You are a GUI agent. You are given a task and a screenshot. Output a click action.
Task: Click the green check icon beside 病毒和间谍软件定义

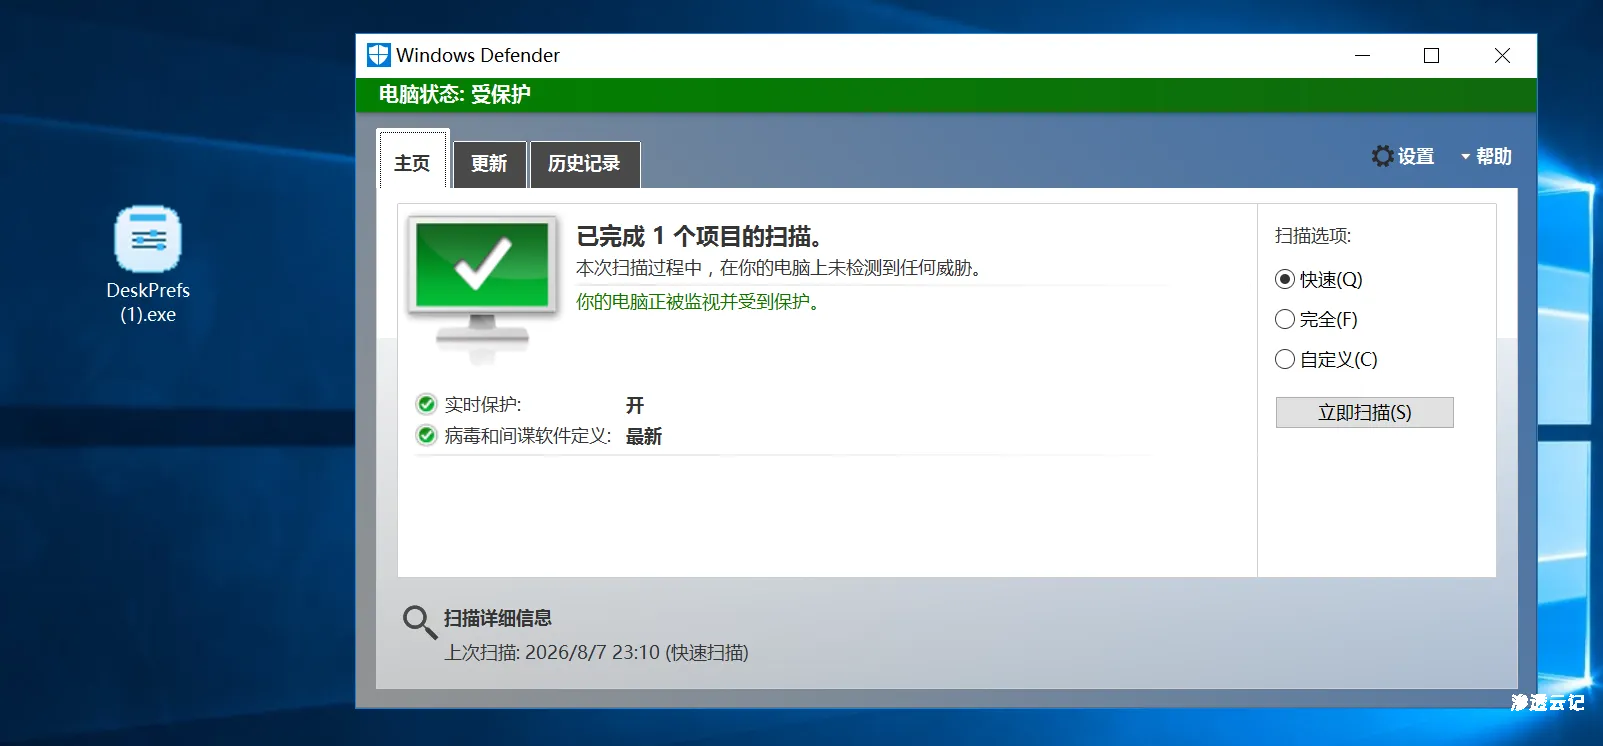tap(427, 435)
